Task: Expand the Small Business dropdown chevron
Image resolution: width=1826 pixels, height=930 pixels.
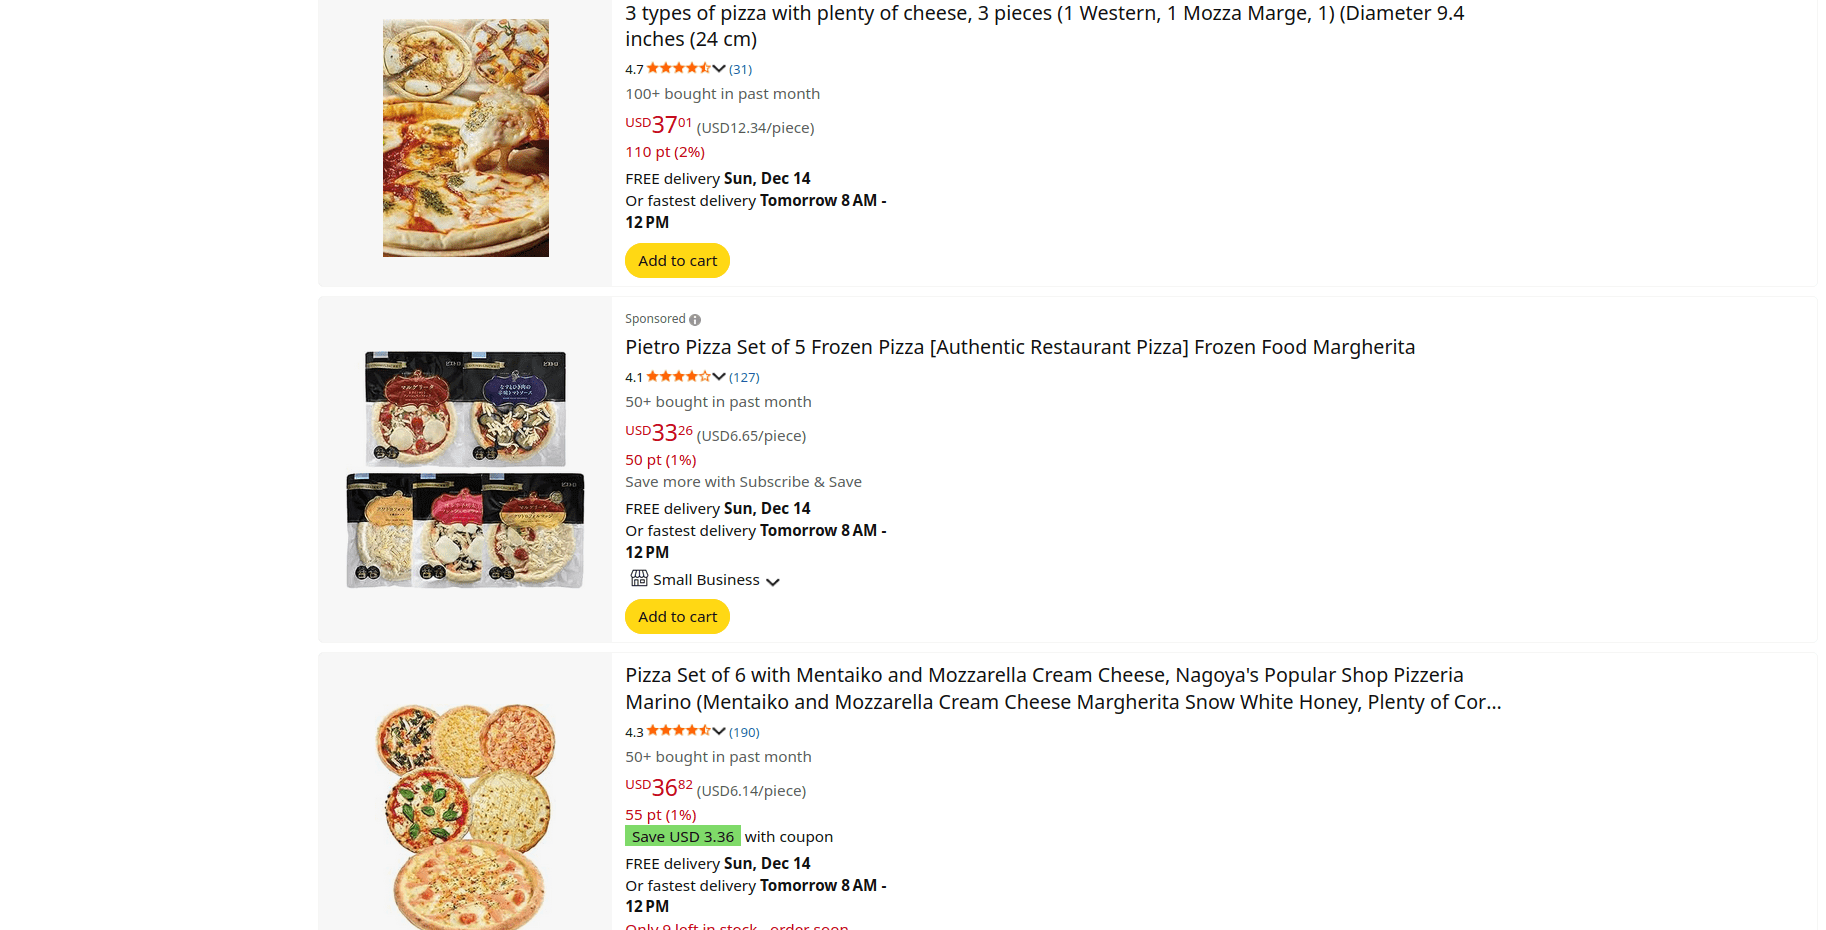Action: pyautogui.click(x=773, y=581)
